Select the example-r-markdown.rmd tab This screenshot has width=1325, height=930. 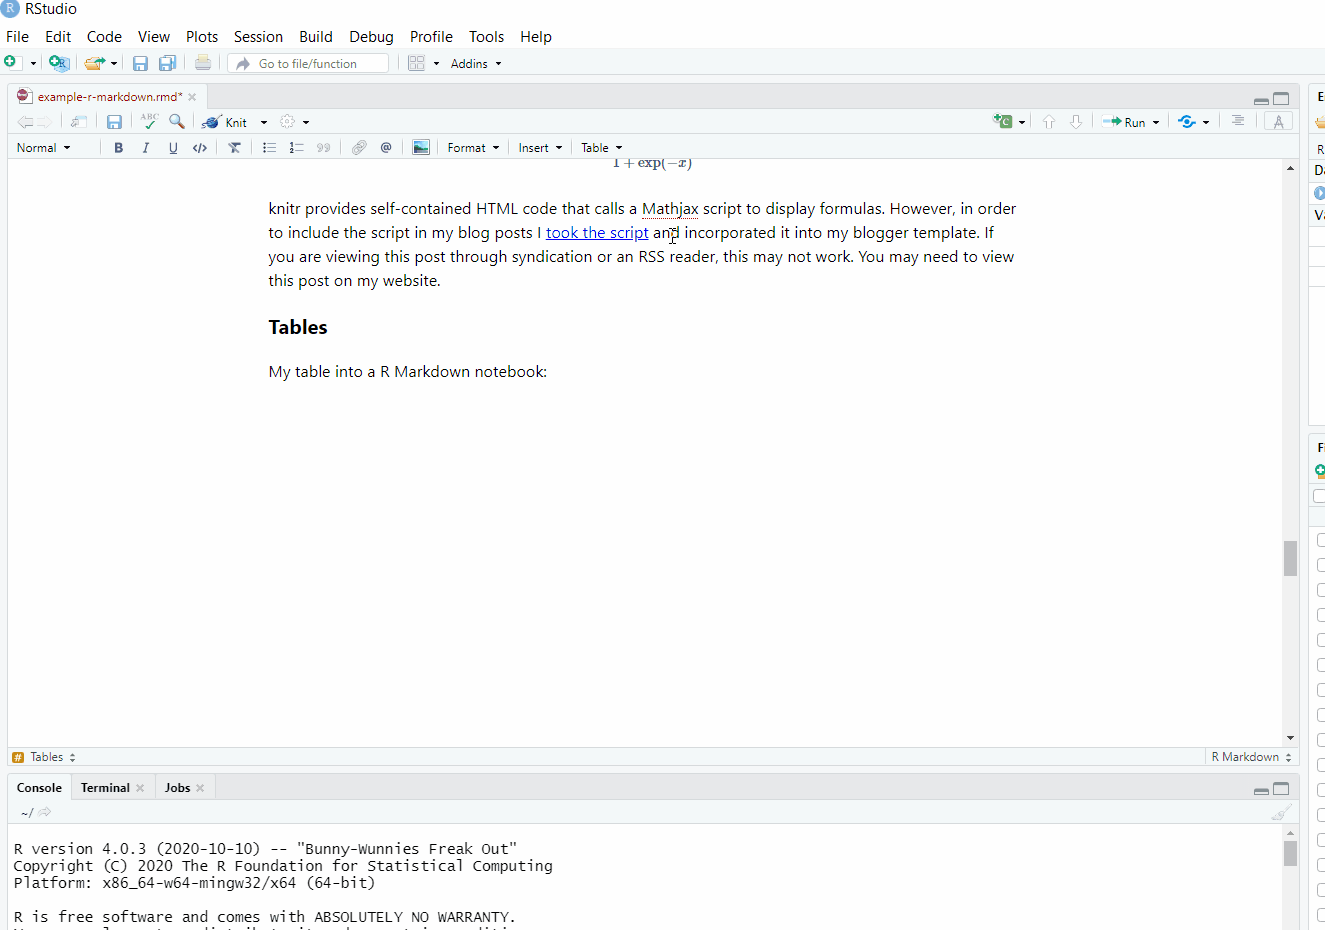(108, 97)
